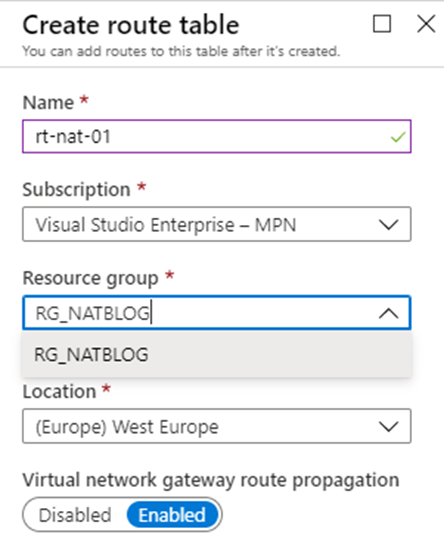This screenshot has height=538, width=444.
Task: Select Enabled for gateway route propagation
Action: point(172,515)
